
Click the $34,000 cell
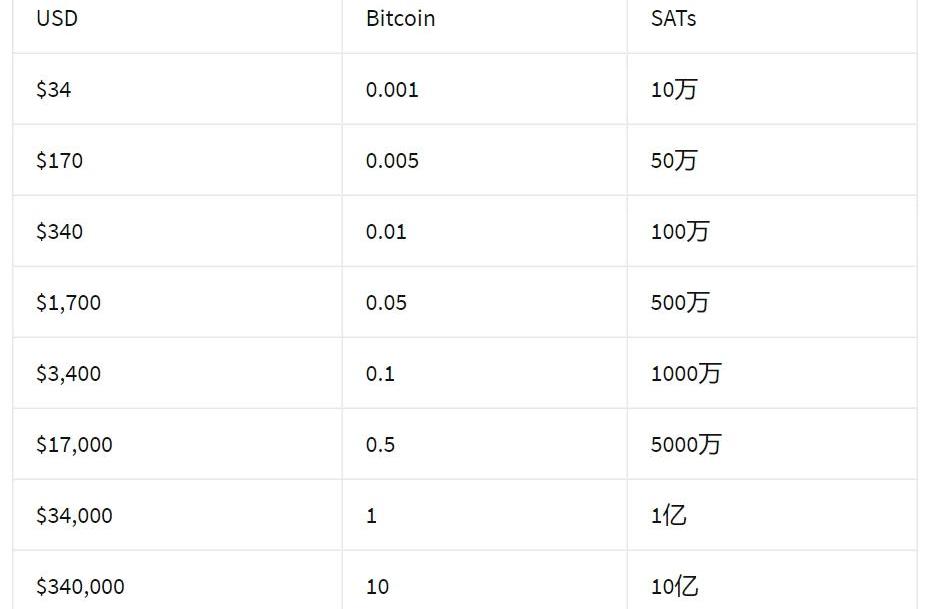point(74,516)
